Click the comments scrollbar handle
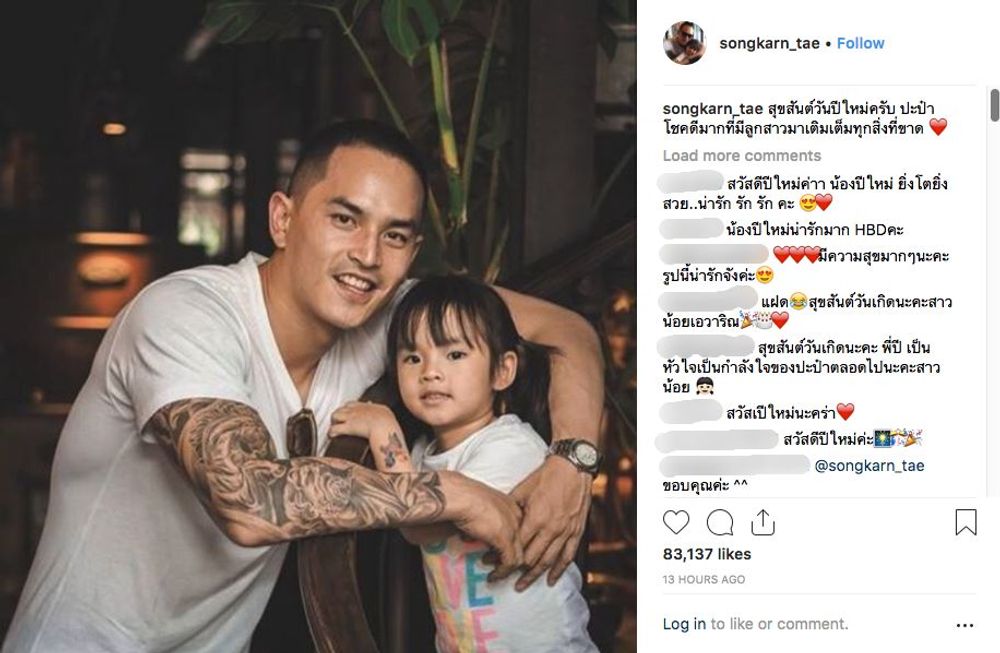Screen dimensions: 1000x653 tap(994, 105)
